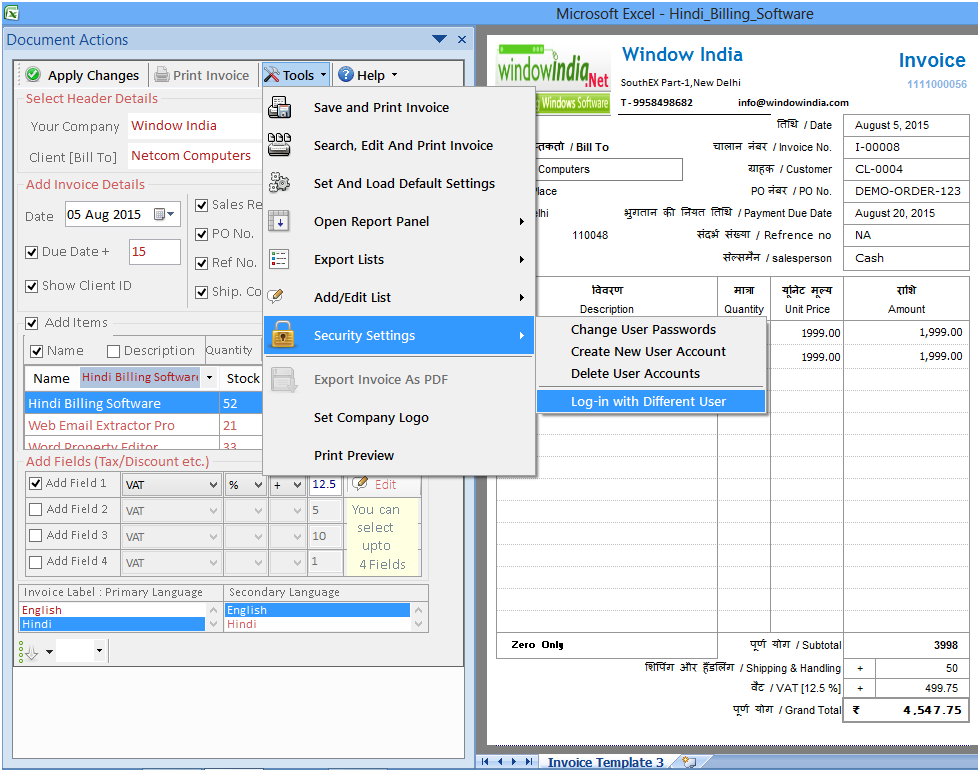Click info@windowindia.com email on invoice
Image resolution: width=978 pixels, height=772 pixels.
coord(793,102)
